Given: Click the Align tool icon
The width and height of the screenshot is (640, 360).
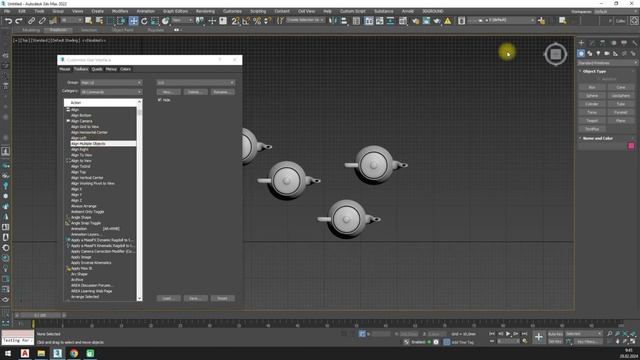Looking at the screenshot, I should 344,21.
